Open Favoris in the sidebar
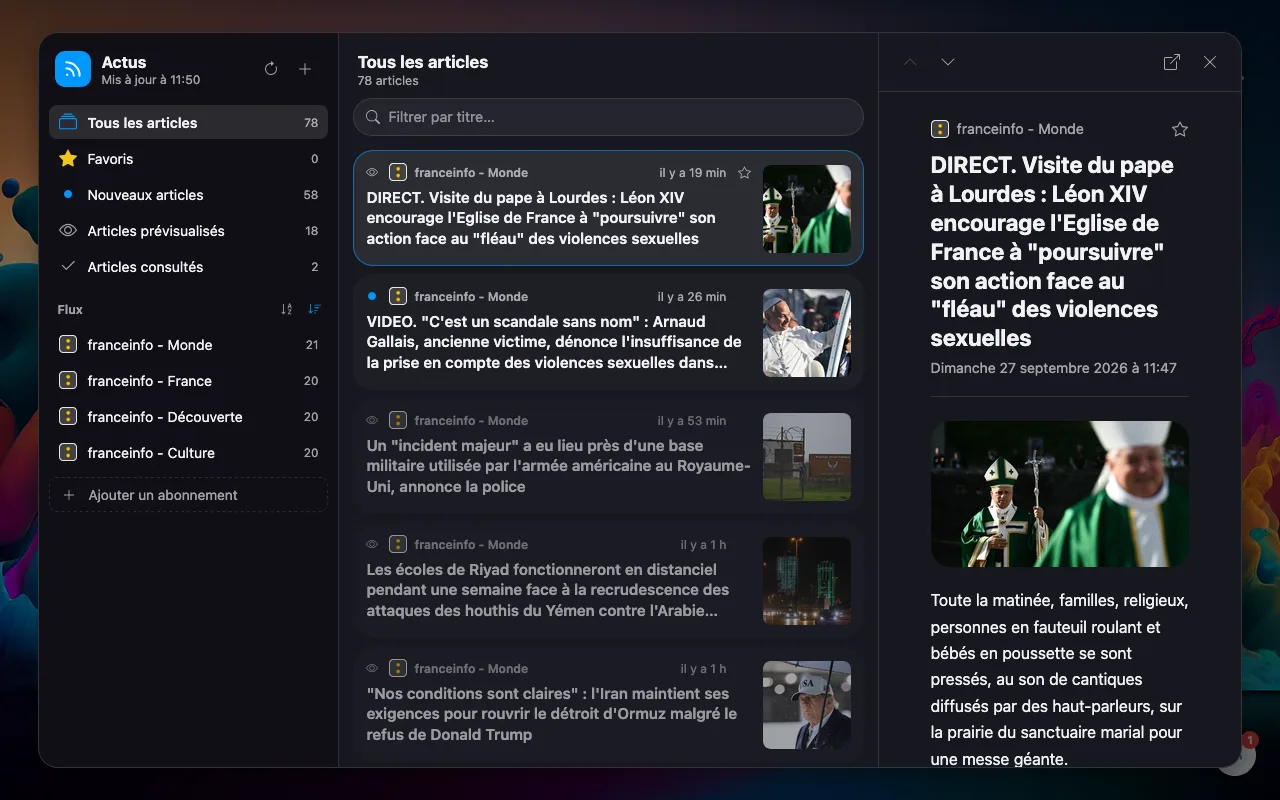 pos(188,158)
